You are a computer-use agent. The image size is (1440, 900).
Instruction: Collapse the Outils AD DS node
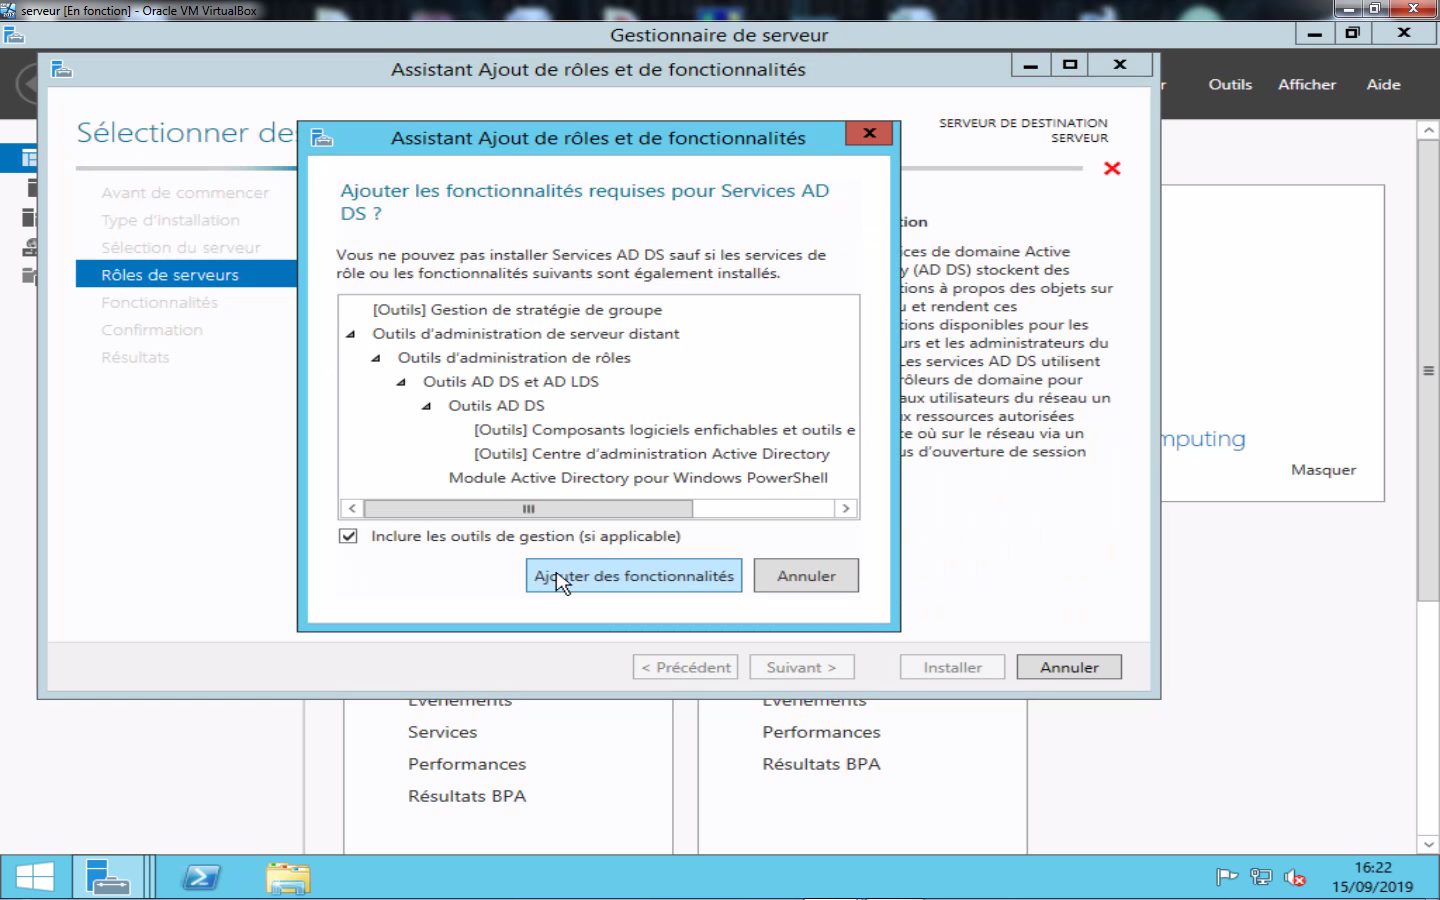426,406
